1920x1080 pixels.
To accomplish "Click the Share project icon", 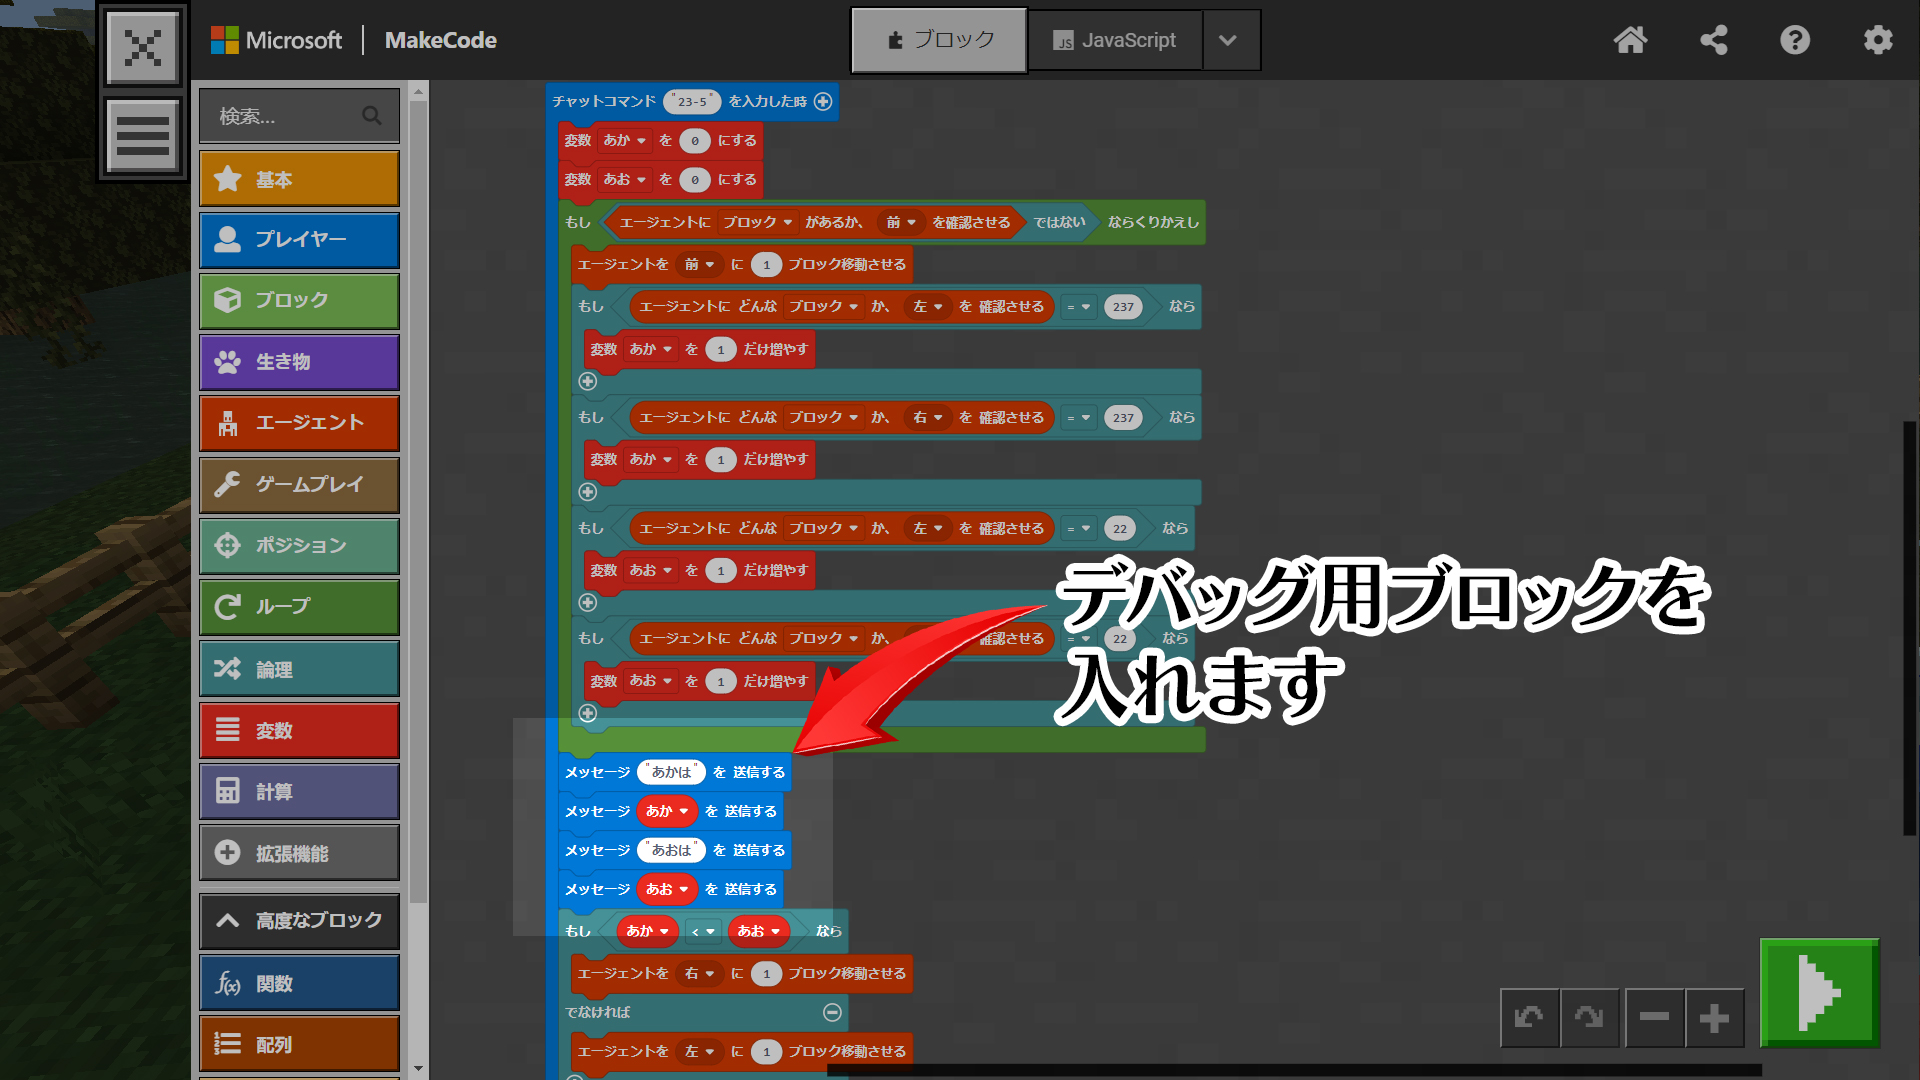I will tap(1713, 40).
